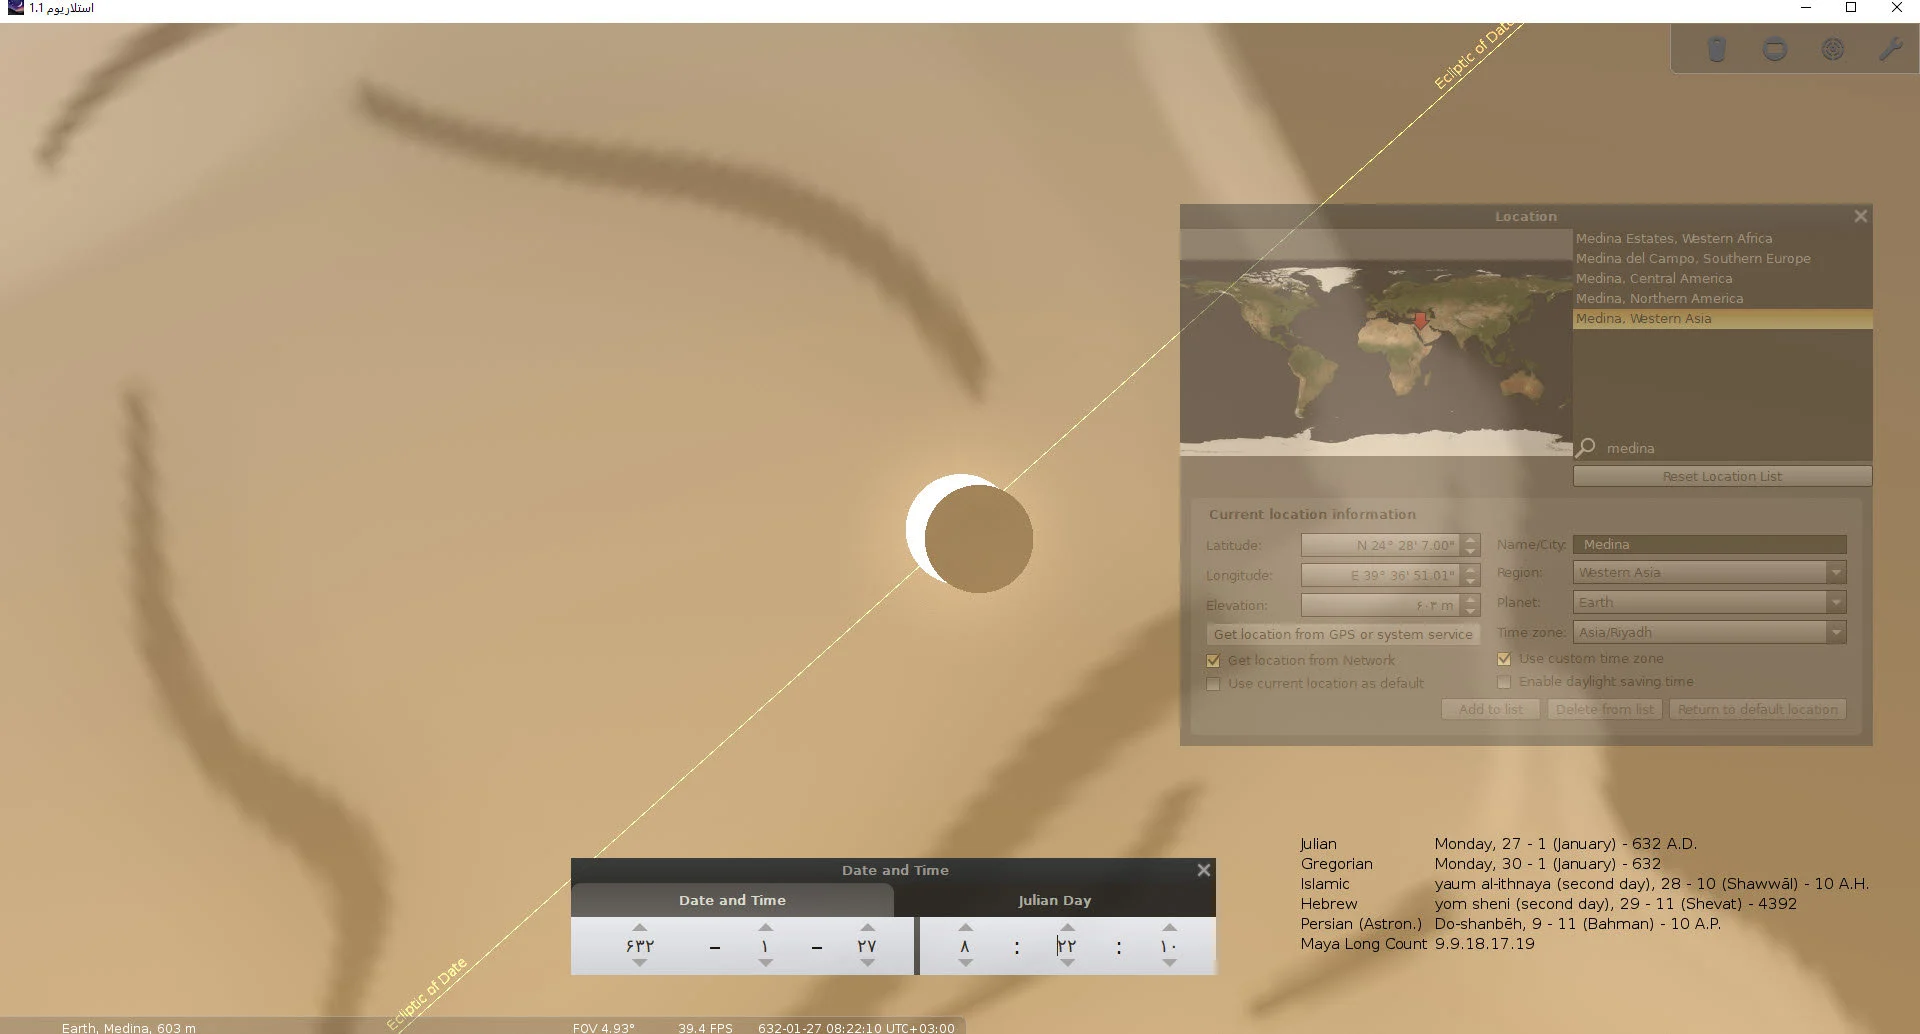Open the Time zone dropdown
This screenshot has width=1920, height=1034.
pyautogui.click(x=1710, y=633)
